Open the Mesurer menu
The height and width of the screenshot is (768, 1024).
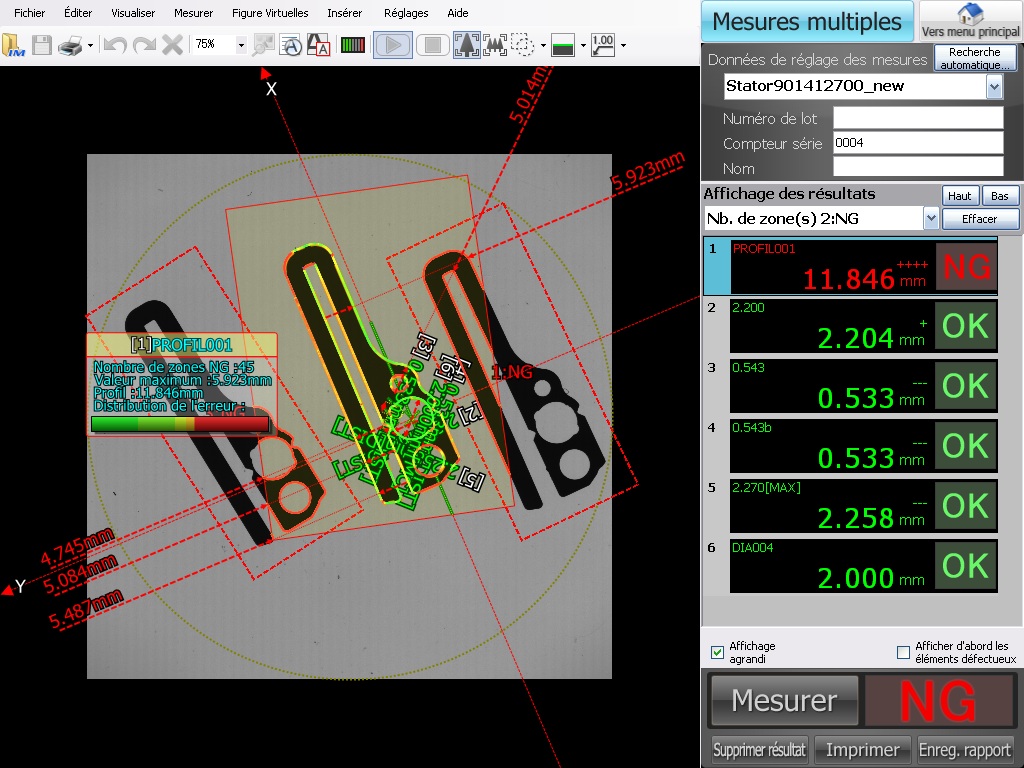[x=193, y=13]
